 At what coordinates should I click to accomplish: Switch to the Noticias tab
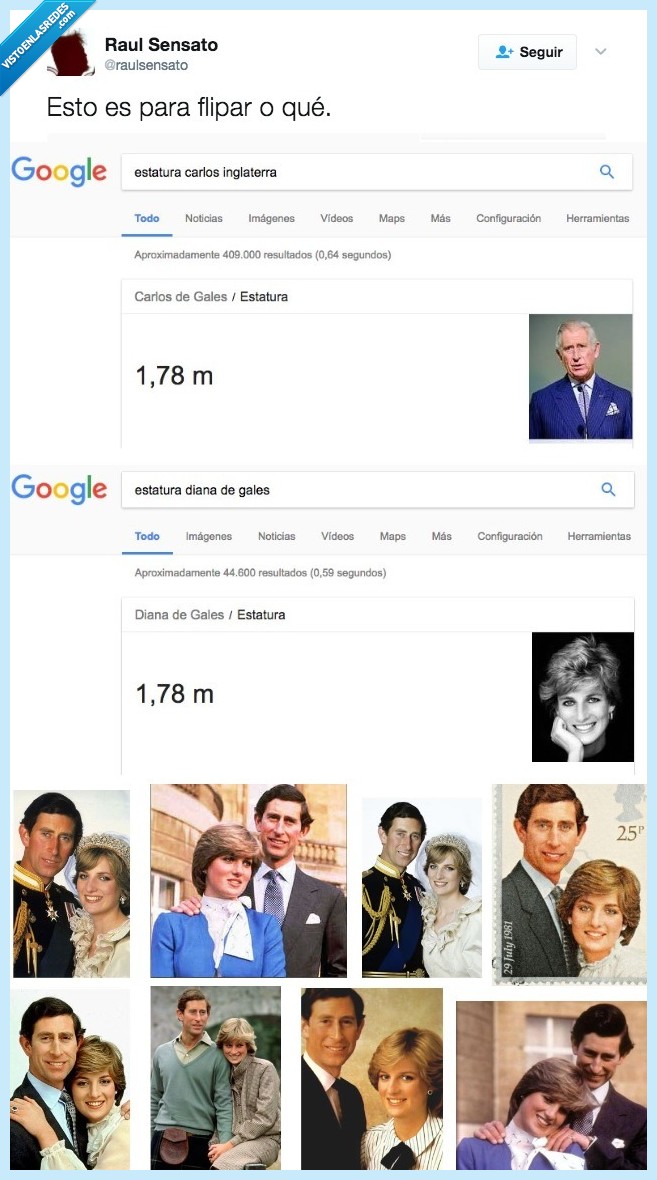tap(203, 218)
